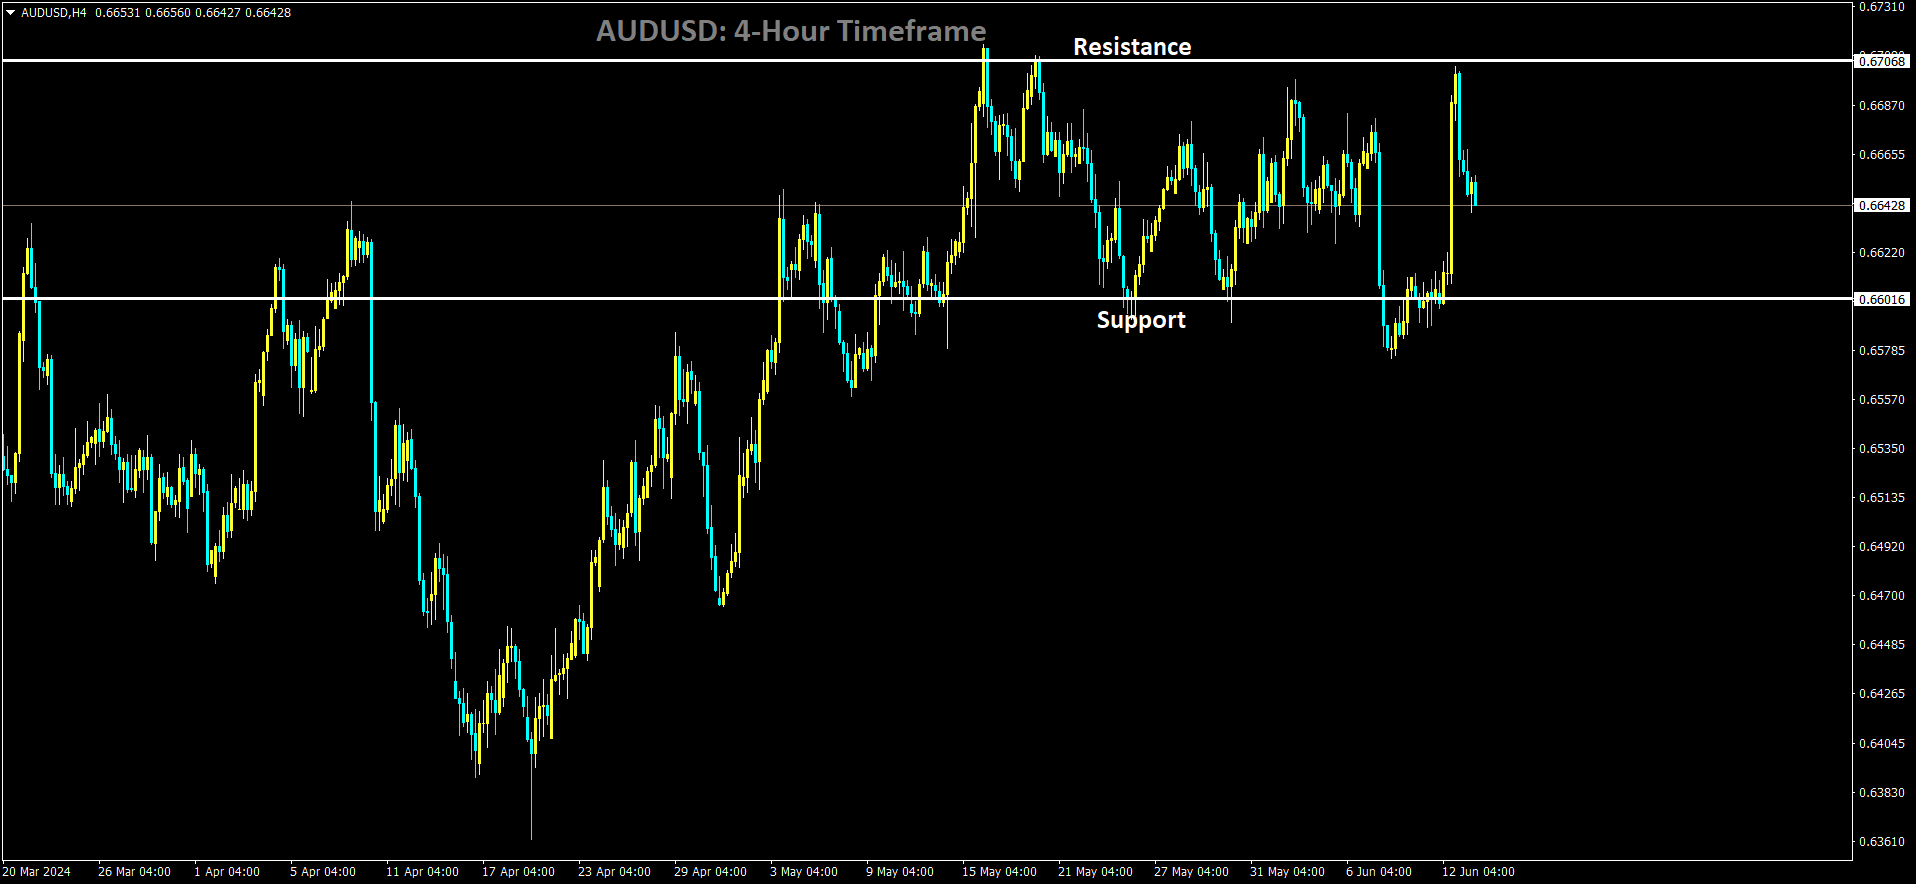This screenshot has height=884, width=1916.
Task: Click the 0.63830 price scale value
Action: [1881, 793]
